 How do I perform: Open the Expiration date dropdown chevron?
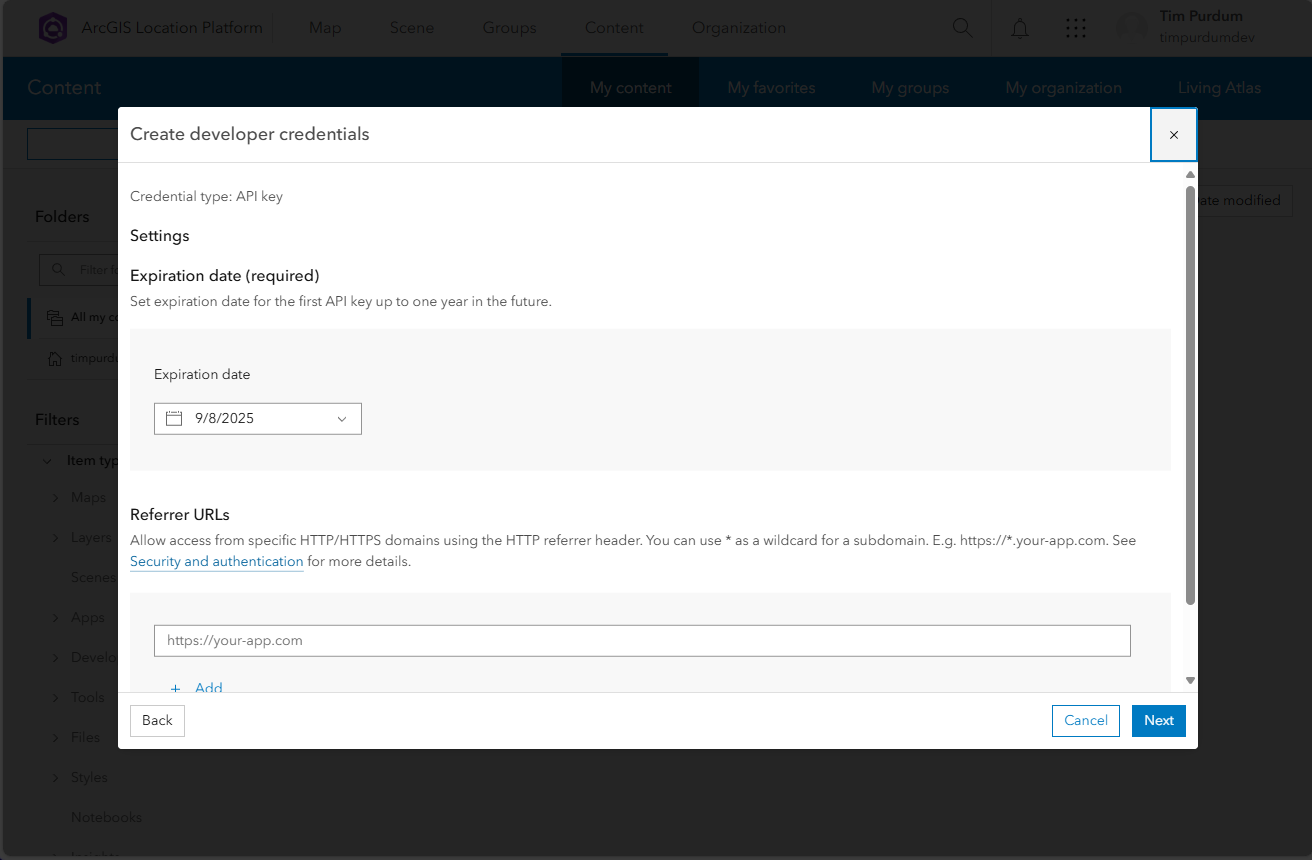(342, 419)
